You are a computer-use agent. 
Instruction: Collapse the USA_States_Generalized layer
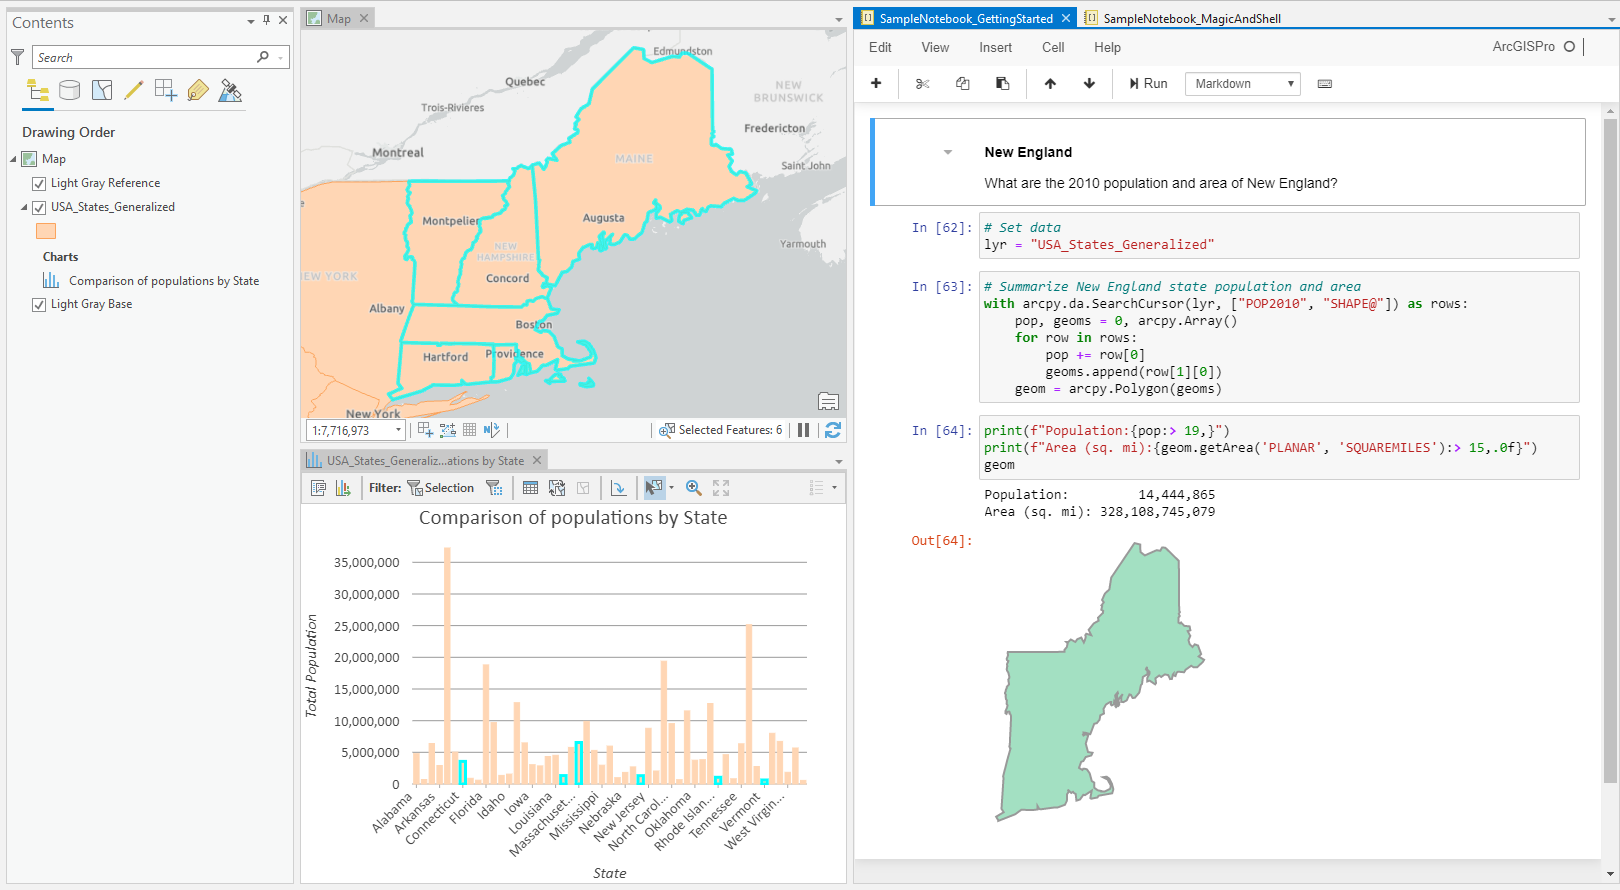tap(25, 207)
